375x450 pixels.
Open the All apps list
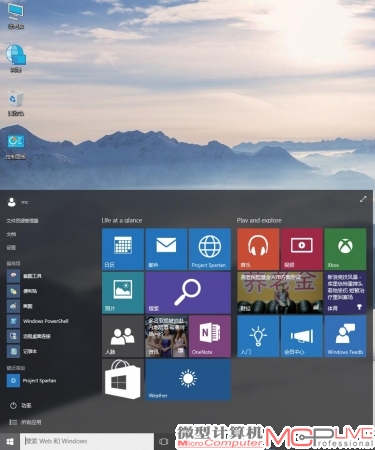[25, 422]
